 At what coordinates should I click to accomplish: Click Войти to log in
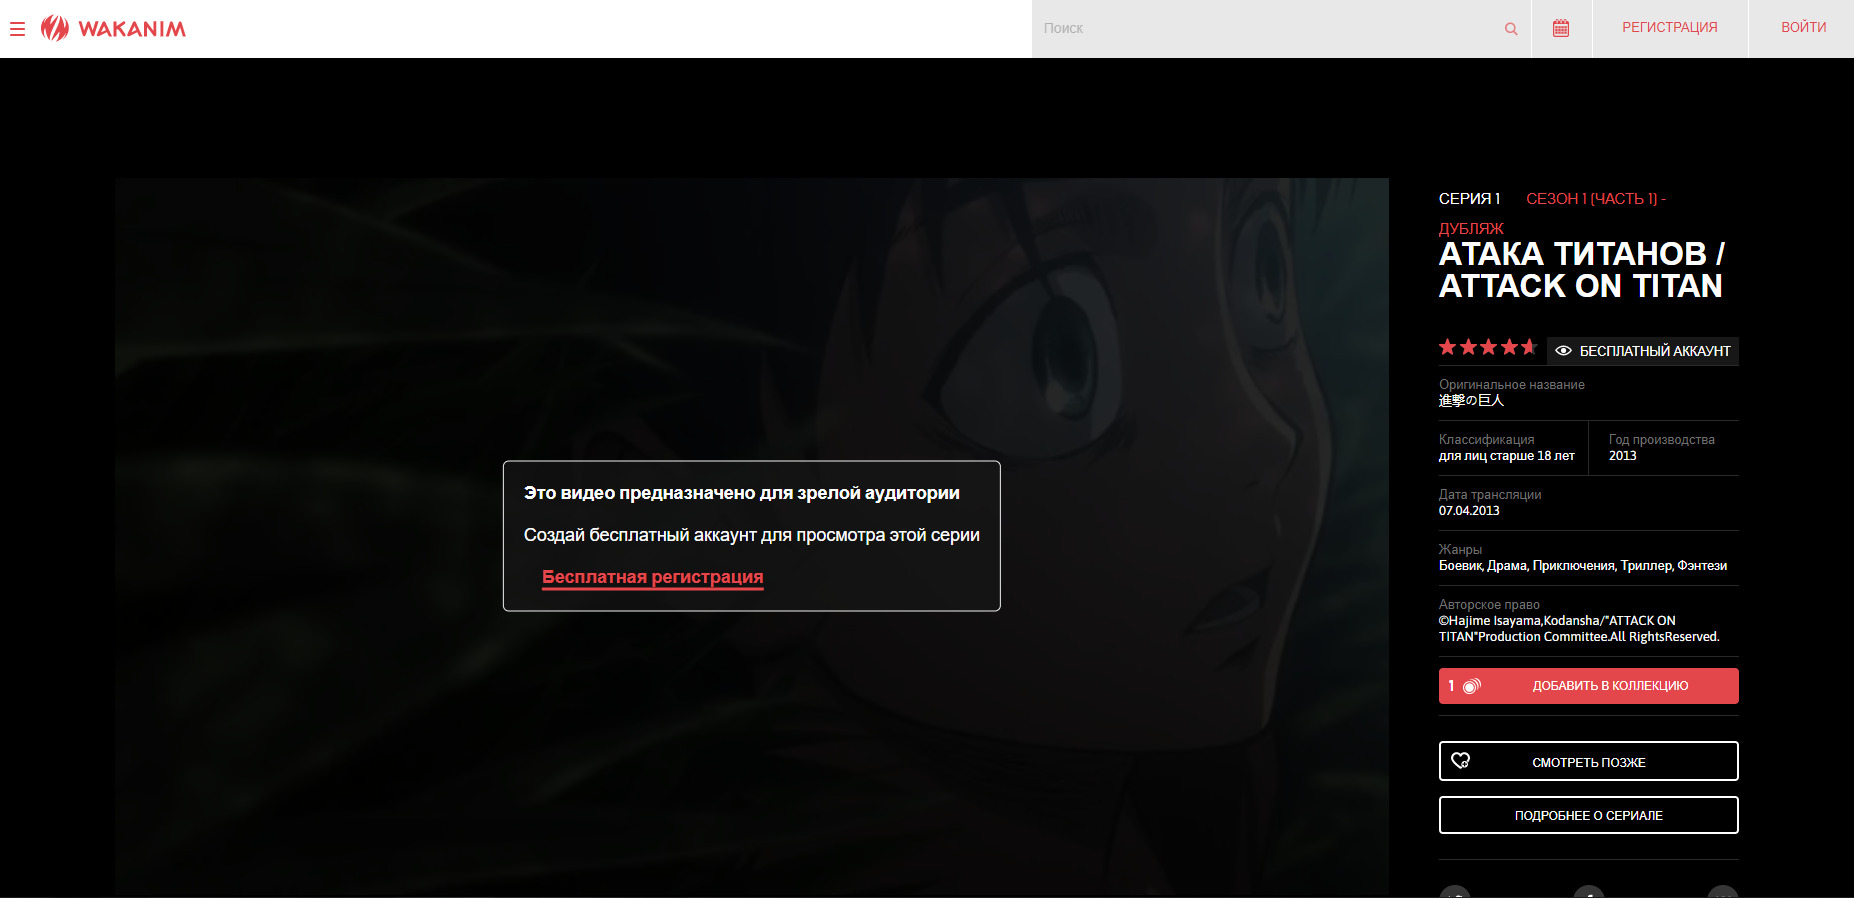point(1802,28)
